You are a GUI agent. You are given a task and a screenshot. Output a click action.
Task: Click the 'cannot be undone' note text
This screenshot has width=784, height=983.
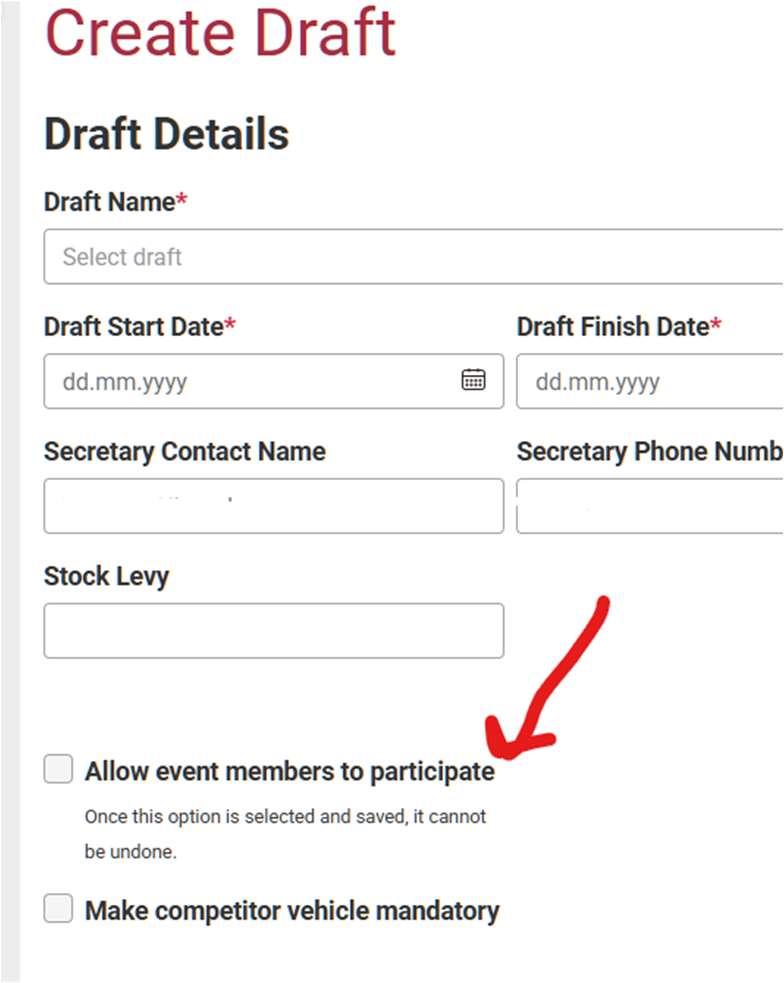(285, 834)
